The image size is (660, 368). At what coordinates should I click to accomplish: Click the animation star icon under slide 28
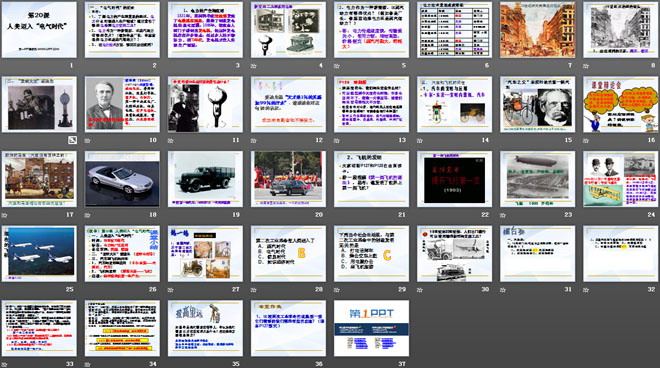(x=253, y=290)
